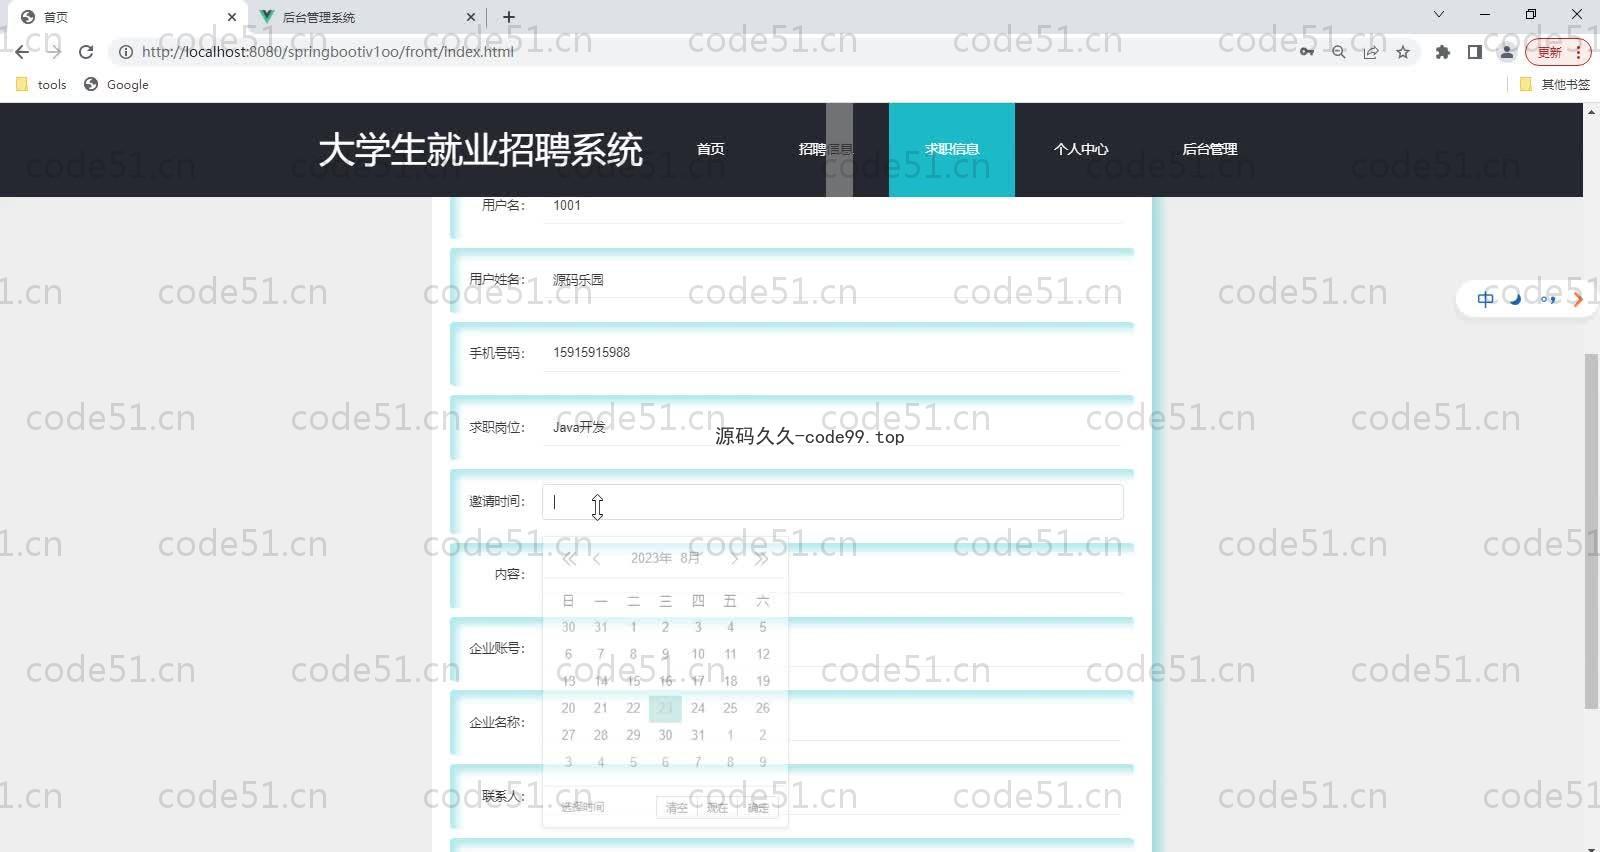
Task: Click the 现在 button for current time
Action: (x=717, y=808)
